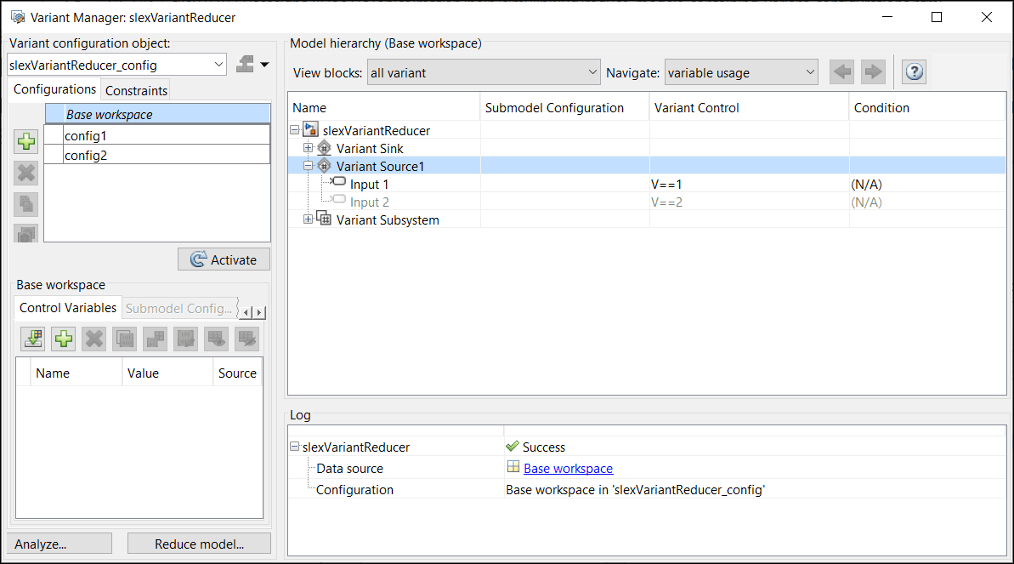
Task: Maximize the Variant Manager window
Action: (936, 17)
